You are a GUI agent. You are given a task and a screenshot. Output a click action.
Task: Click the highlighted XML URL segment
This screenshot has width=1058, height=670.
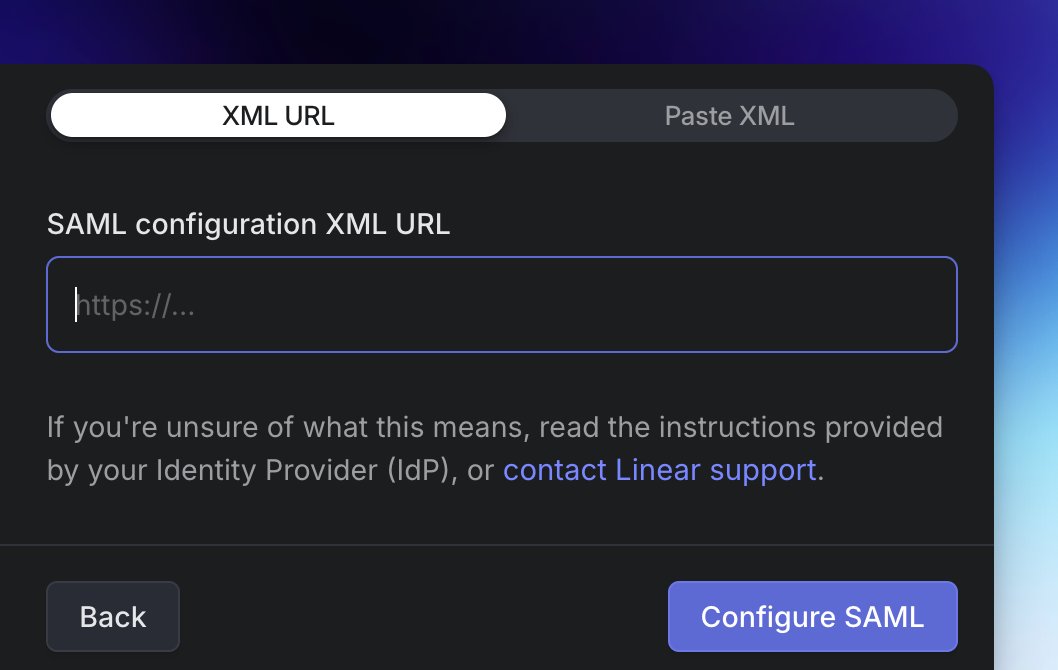(x=277, y=115)
